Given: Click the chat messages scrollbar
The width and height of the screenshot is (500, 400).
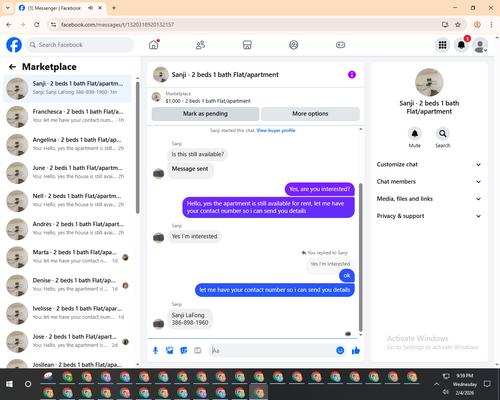Looking at the screenshot, I should [360, 257].
